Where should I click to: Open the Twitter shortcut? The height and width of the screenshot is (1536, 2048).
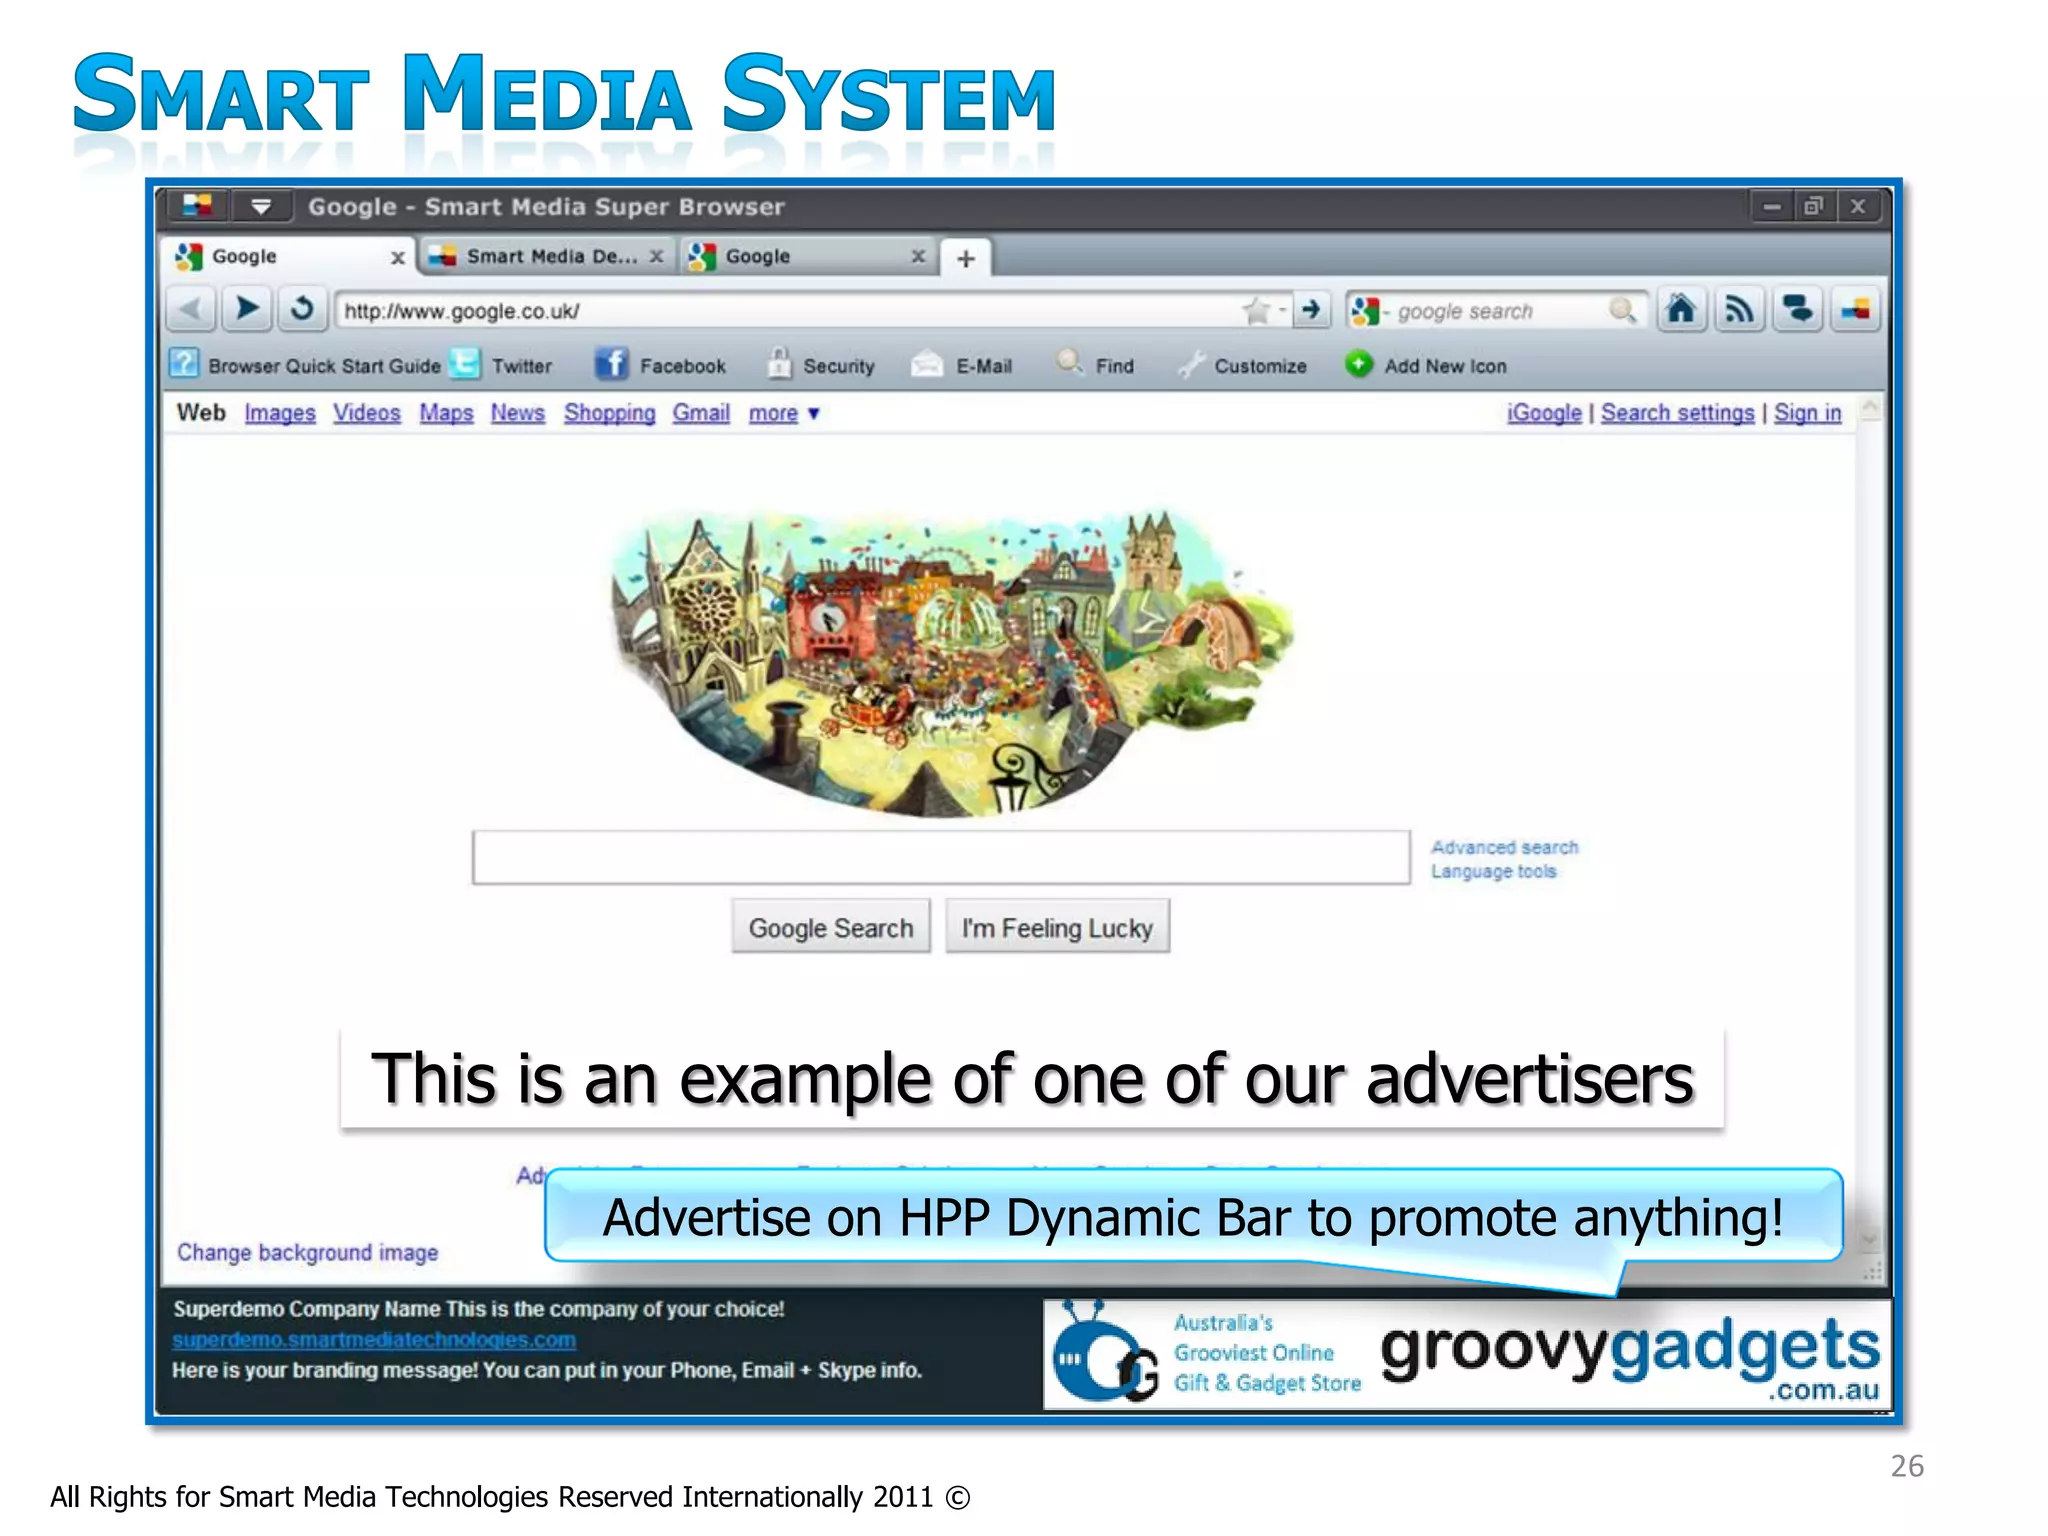pyautogui.click(x=502, y=365)
